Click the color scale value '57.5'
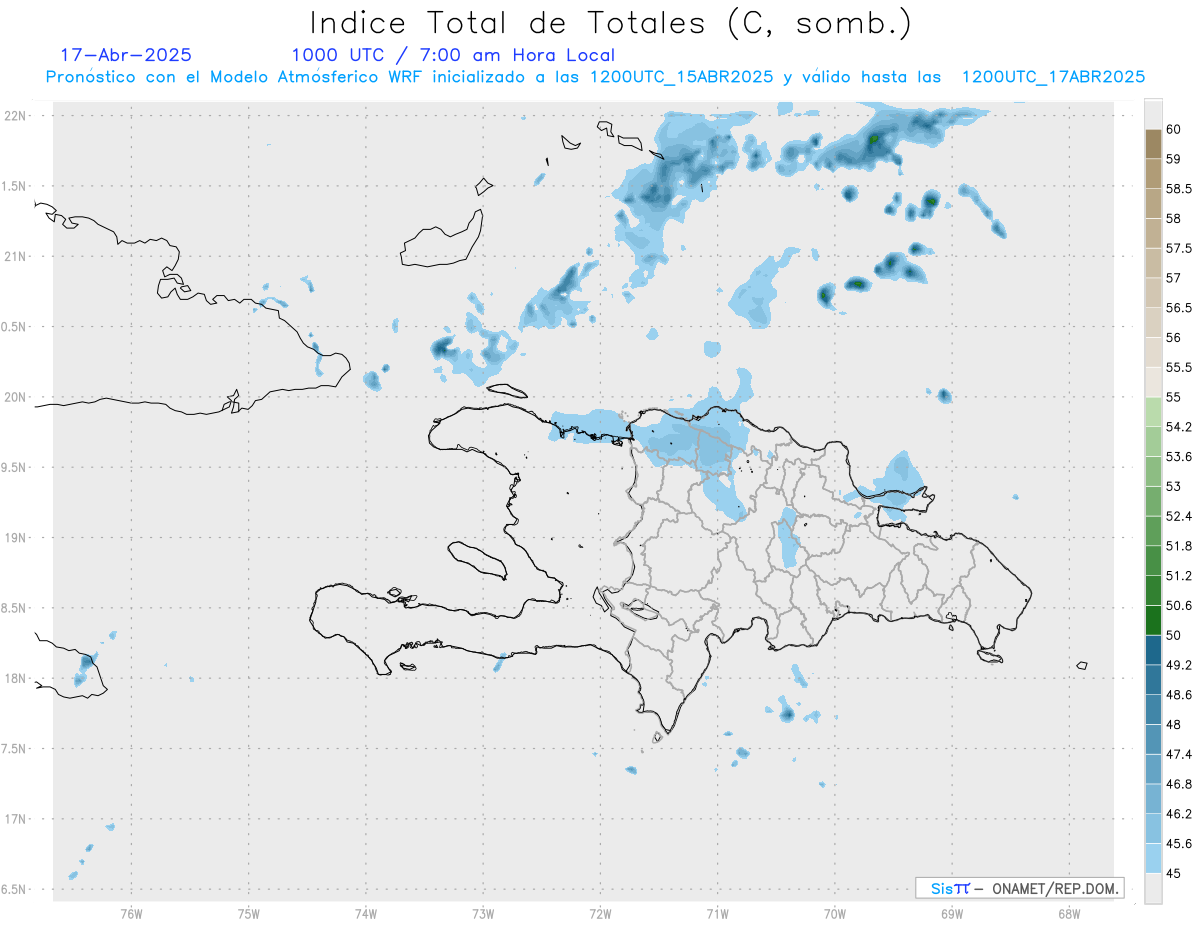Viewport: 1200px width, 927px height. coord(1178,248)
